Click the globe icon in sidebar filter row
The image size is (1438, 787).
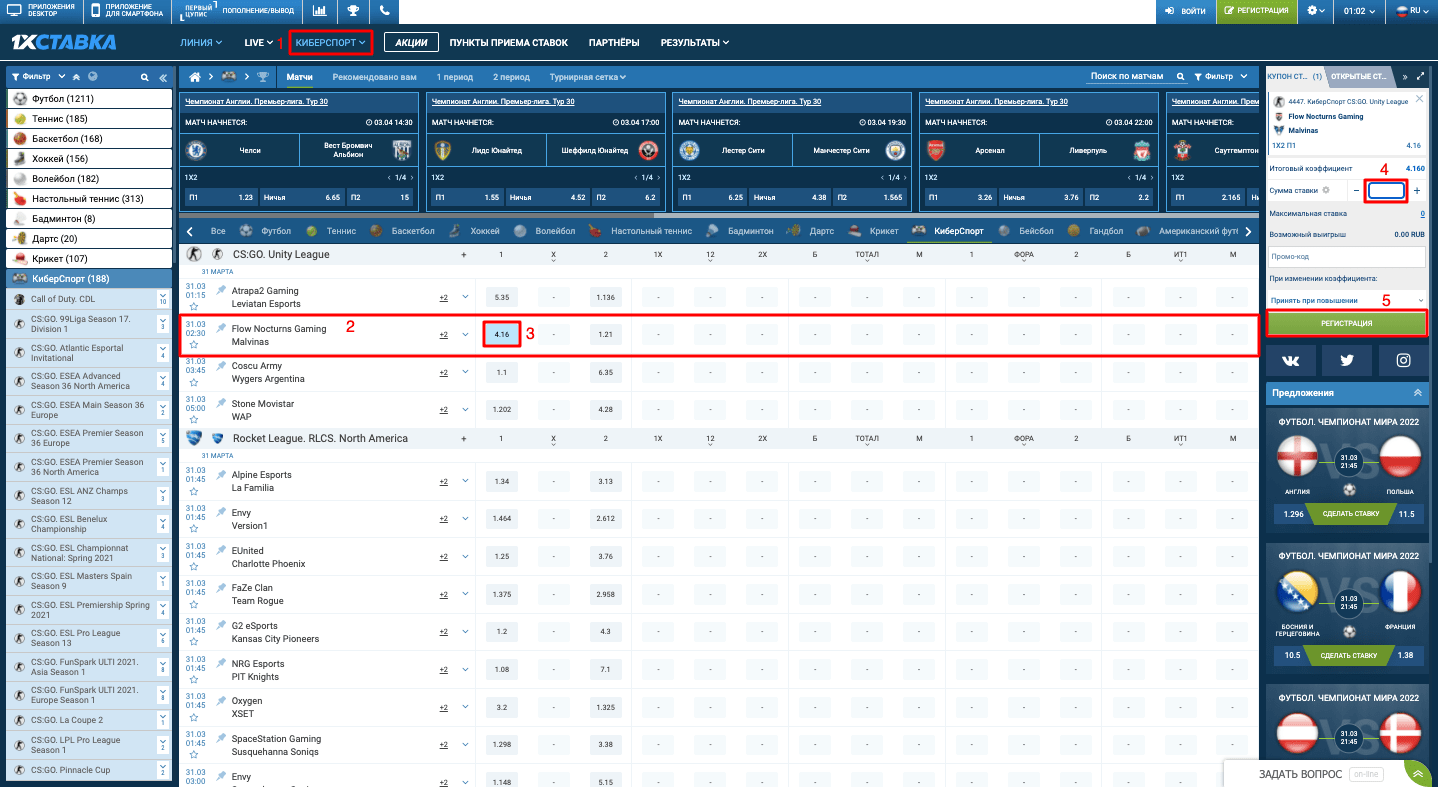pyautogui.click(x=93, y=77)
